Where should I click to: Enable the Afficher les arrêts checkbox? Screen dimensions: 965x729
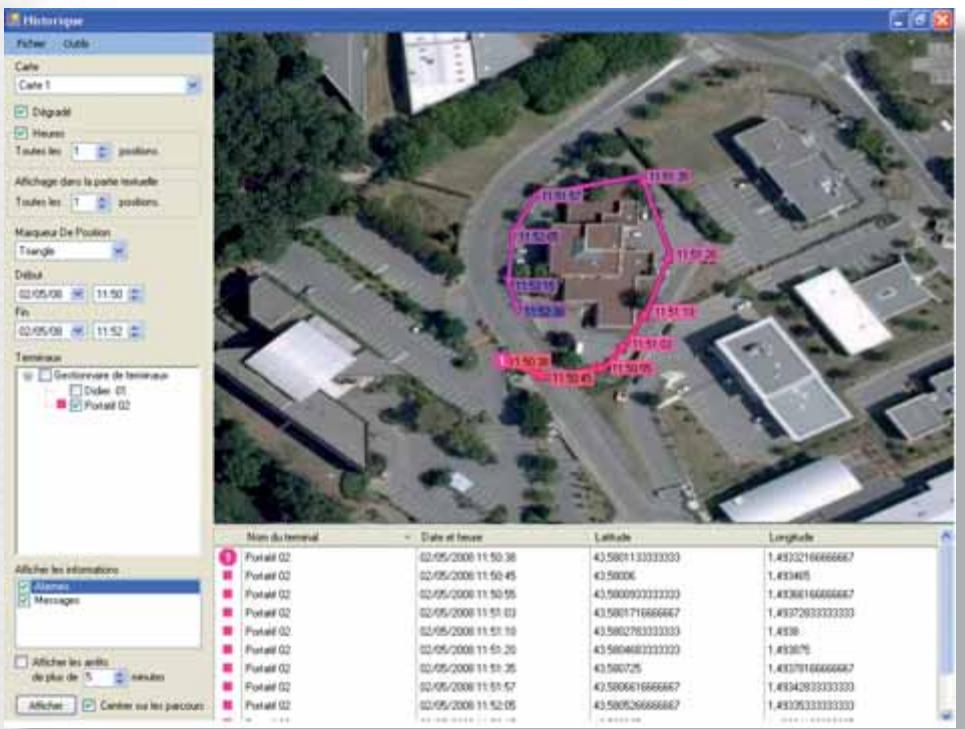[x=22, y=663]
